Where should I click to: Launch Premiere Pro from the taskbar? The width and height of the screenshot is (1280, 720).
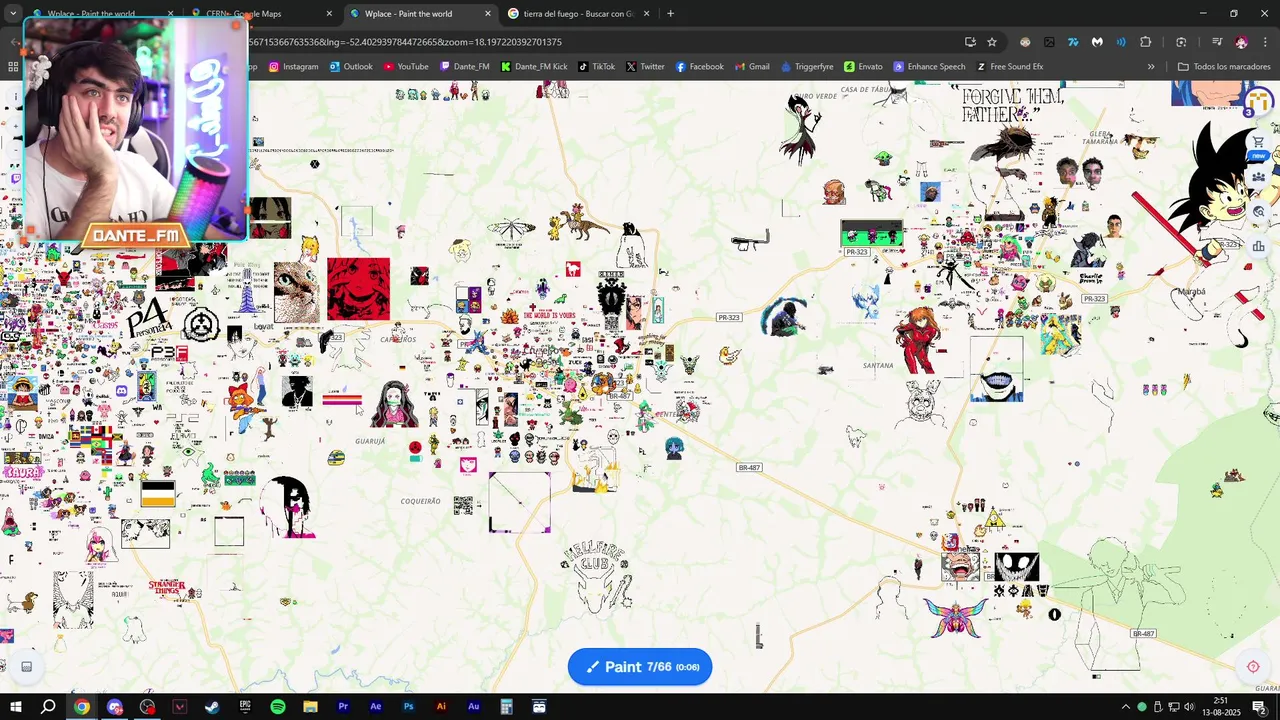click(343, 707)
